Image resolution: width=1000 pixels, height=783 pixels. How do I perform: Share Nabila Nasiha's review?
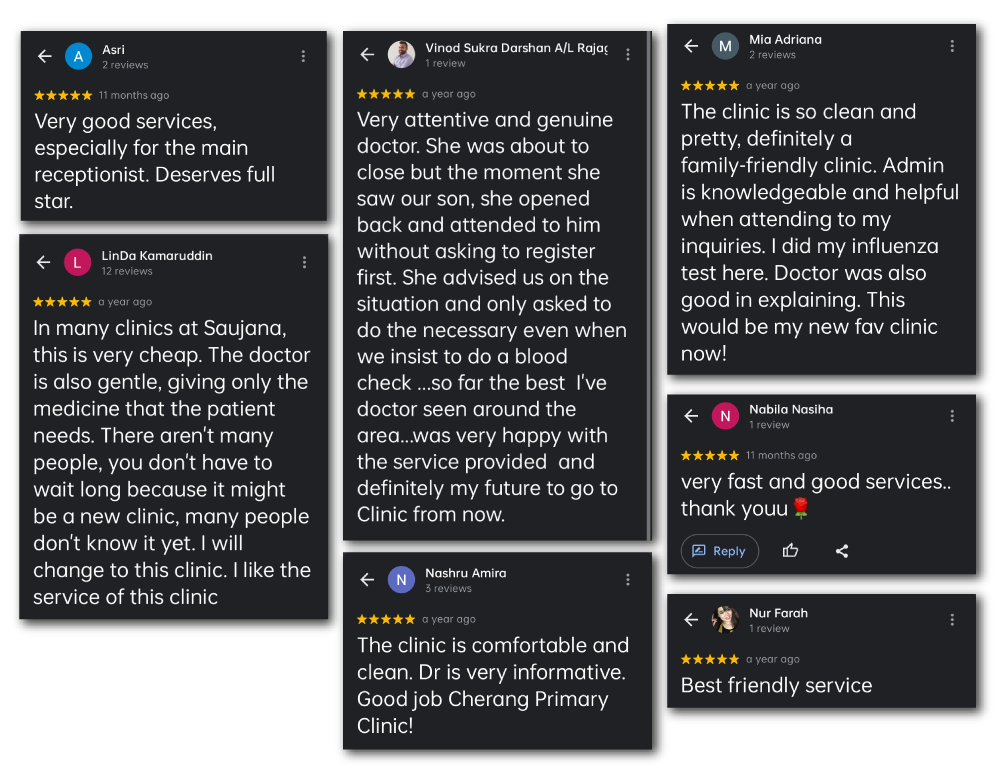[842, 551]
